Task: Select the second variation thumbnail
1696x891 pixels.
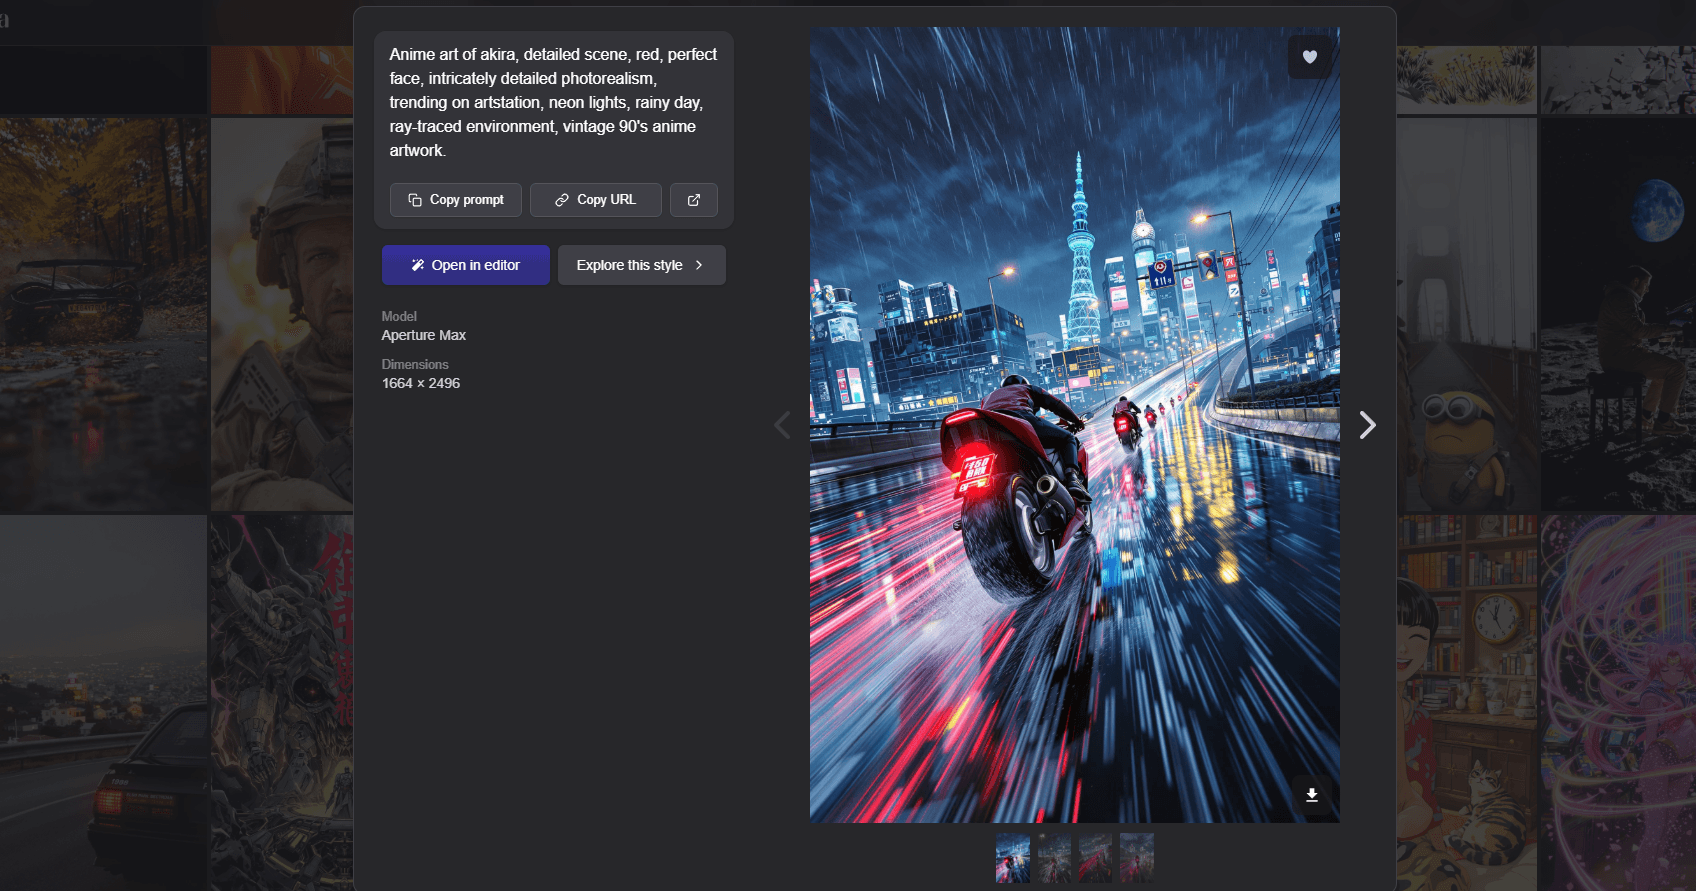Action: point(1054,858)
